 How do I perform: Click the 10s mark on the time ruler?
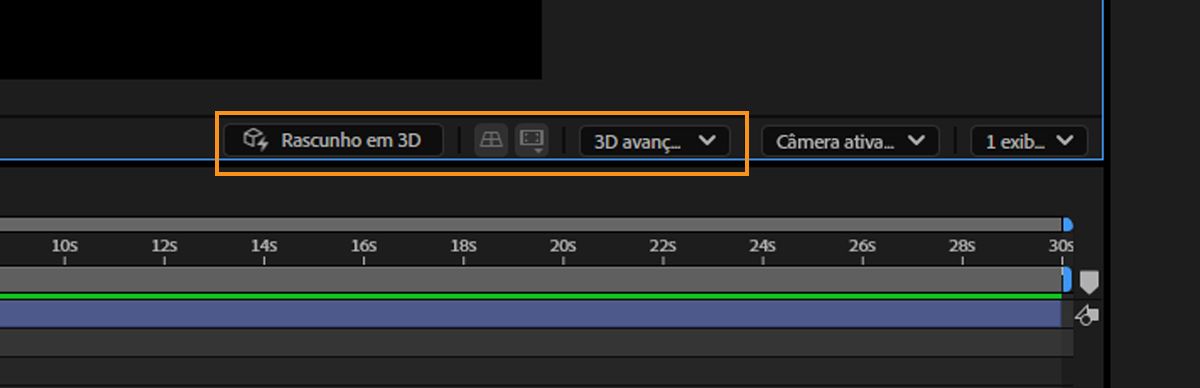[65, 246]
